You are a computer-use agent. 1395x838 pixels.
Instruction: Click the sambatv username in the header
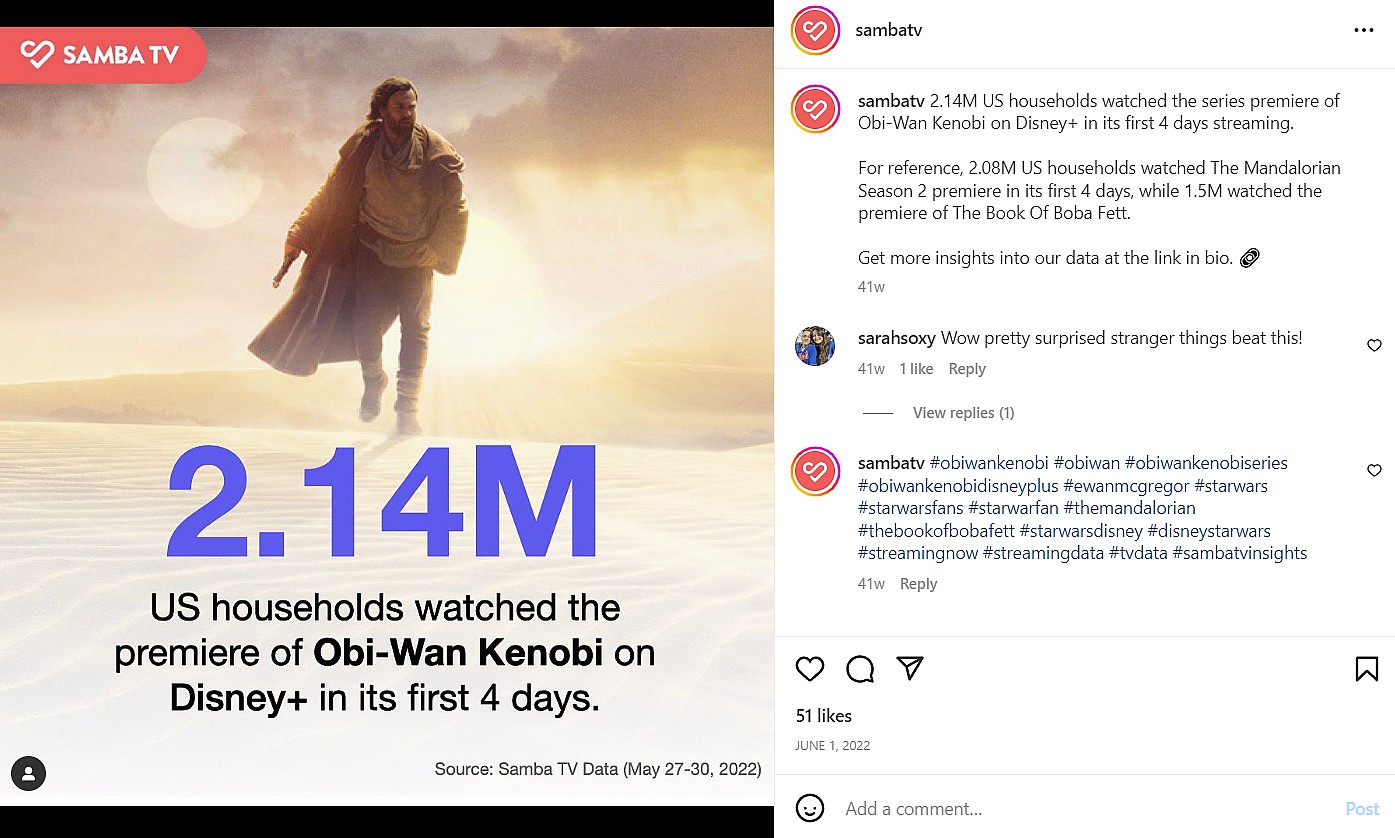pyautogui.click(x=888, y=30)
